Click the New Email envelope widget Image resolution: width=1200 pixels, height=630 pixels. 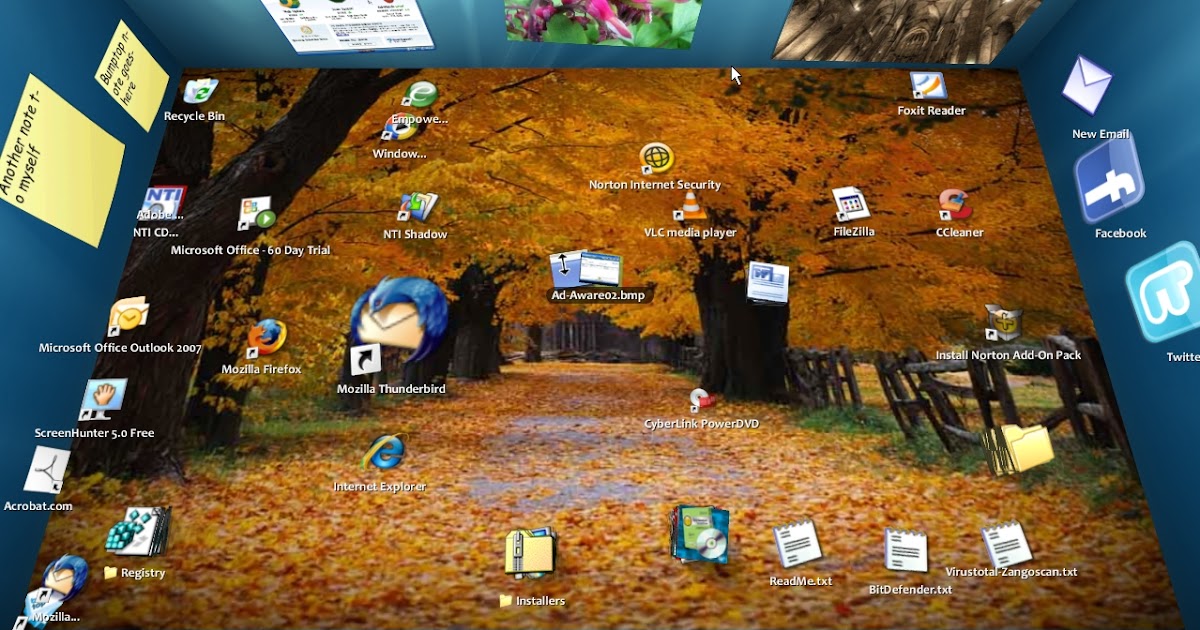(x=1087, y=85)
